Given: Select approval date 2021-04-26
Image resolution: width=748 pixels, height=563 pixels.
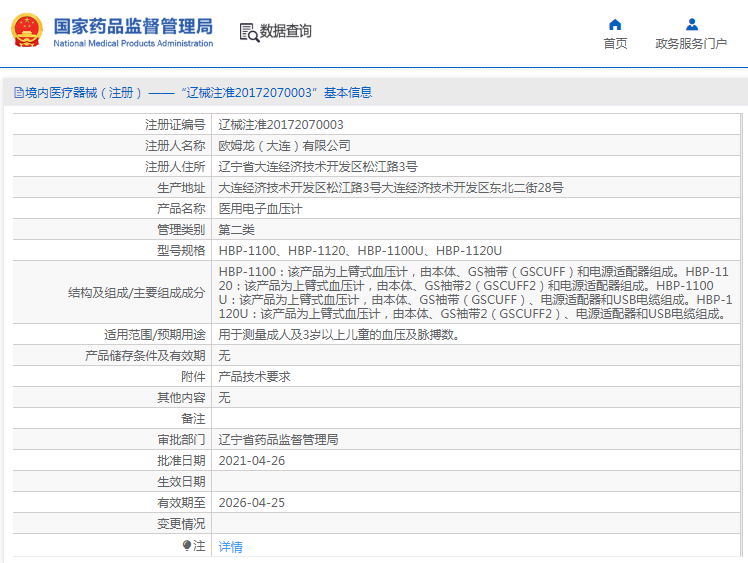Looking at the screenshot, I should (x=251, y=460).
